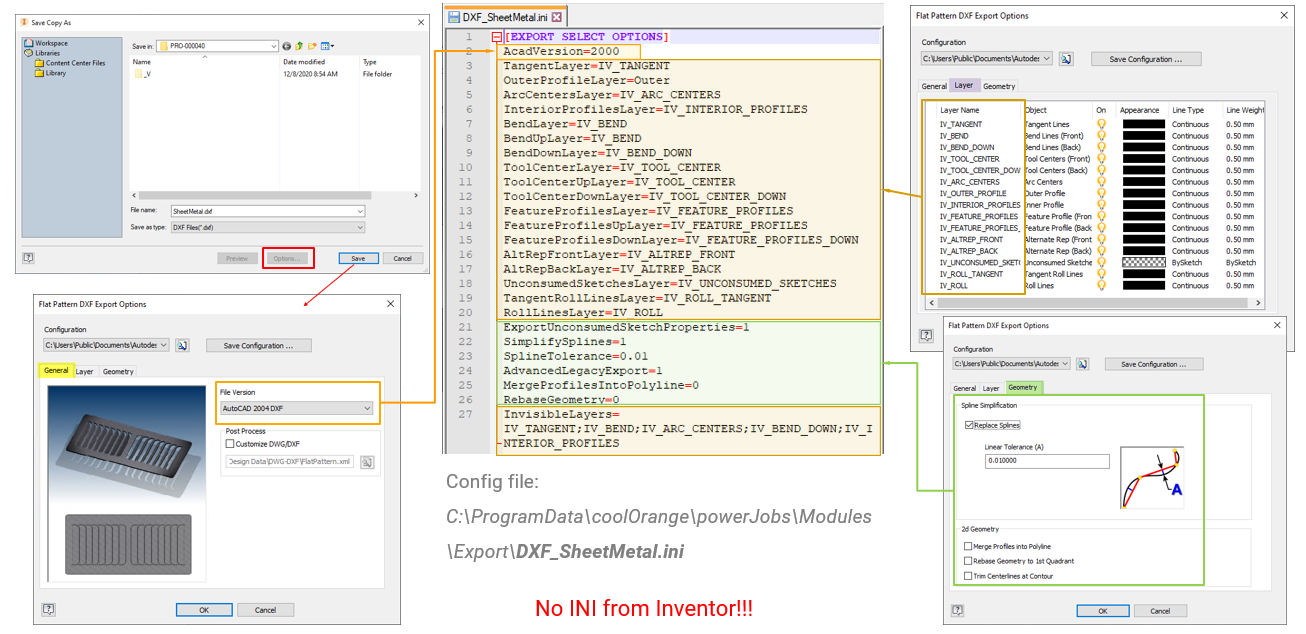Image resolution: width=1306 pixels, height=634 pixels.
Task: Click Cancel in Save Copy As dialog
Action: (402, 258)
